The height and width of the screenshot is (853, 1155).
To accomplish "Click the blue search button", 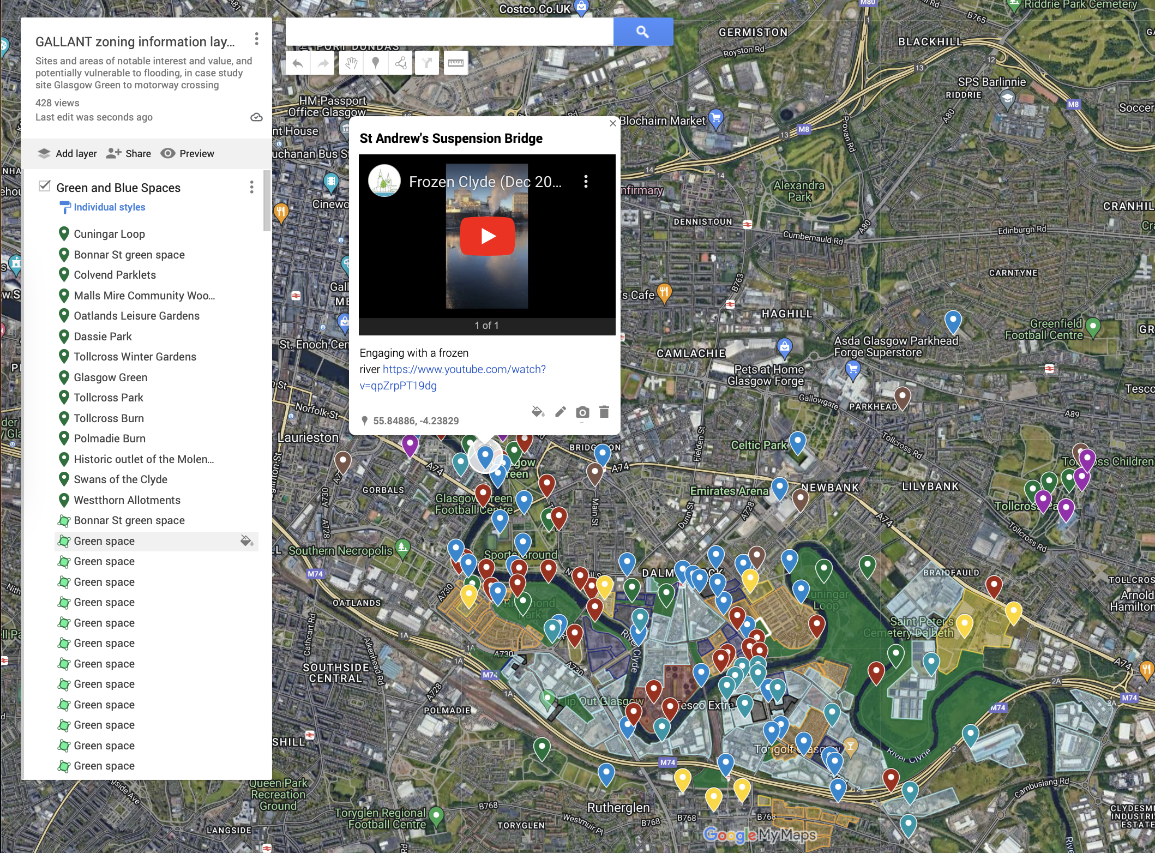I will pos(642,32).
